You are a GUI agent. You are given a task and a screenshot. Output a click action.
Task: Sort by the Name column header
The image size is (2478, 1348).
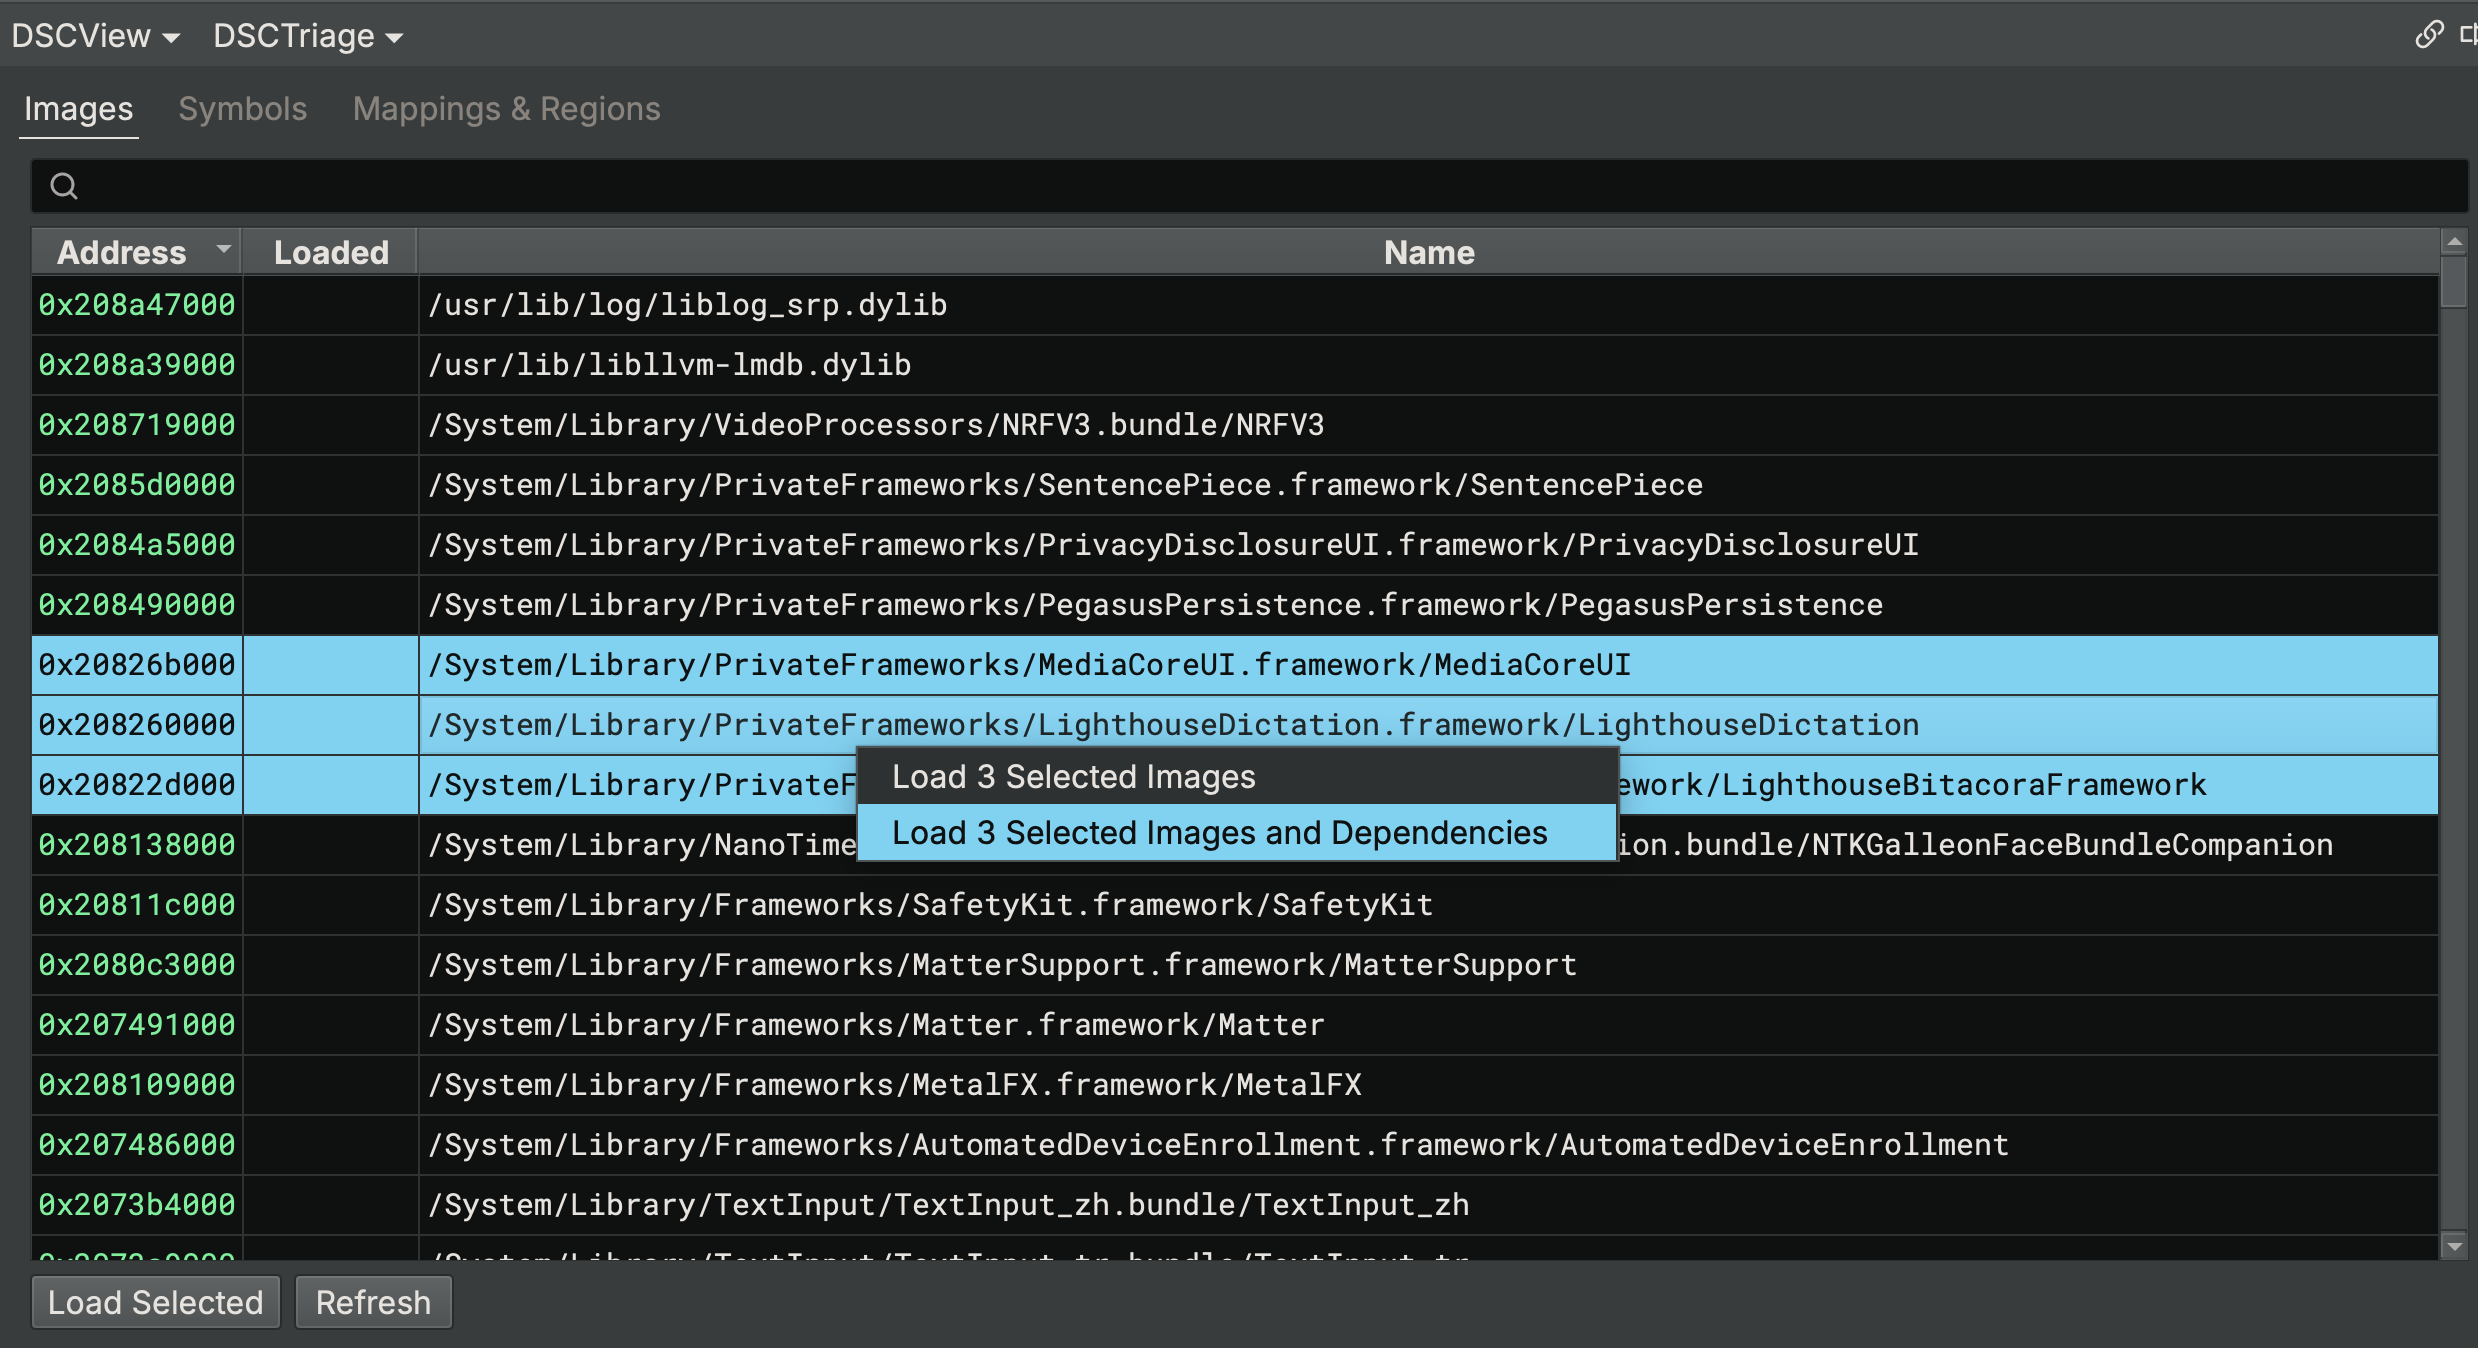click(1428, 252)
